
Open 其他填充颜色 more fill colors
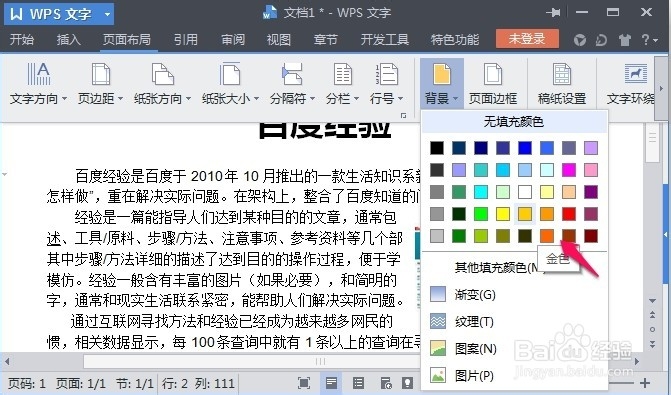point(496,267)
